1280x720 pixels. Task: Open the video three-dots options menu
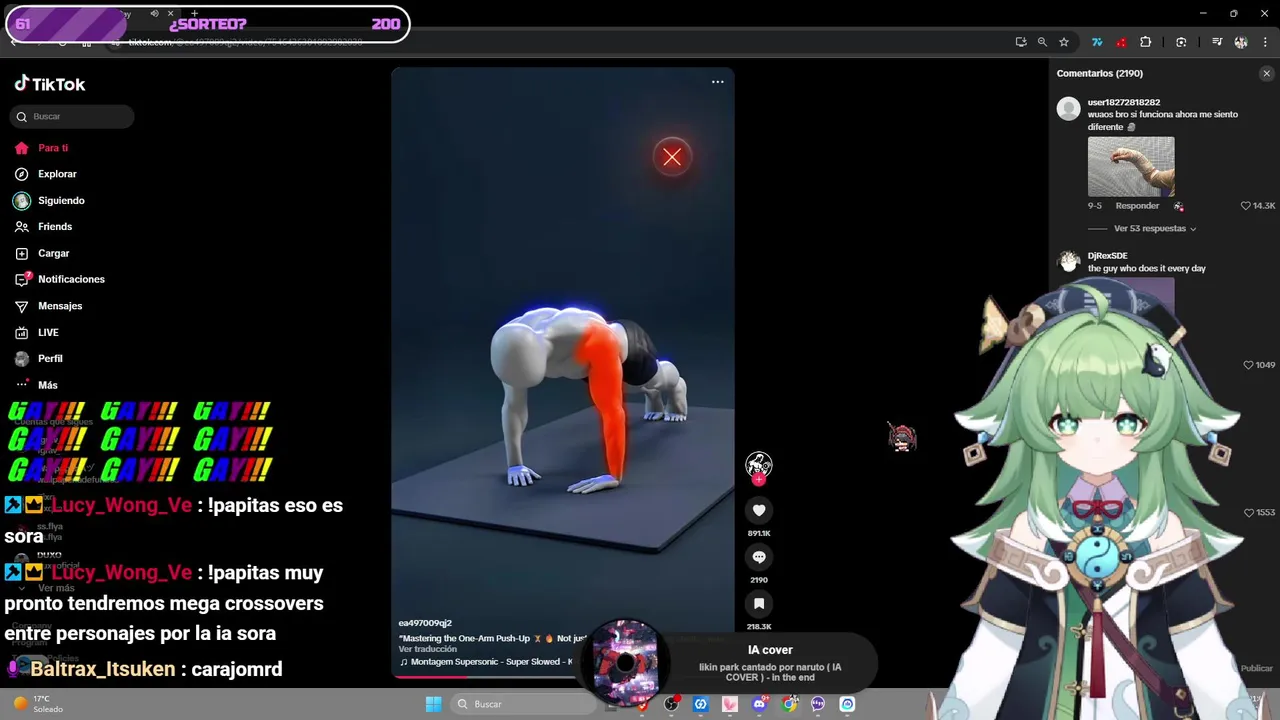pyautogui.click(x=717, y=82)
